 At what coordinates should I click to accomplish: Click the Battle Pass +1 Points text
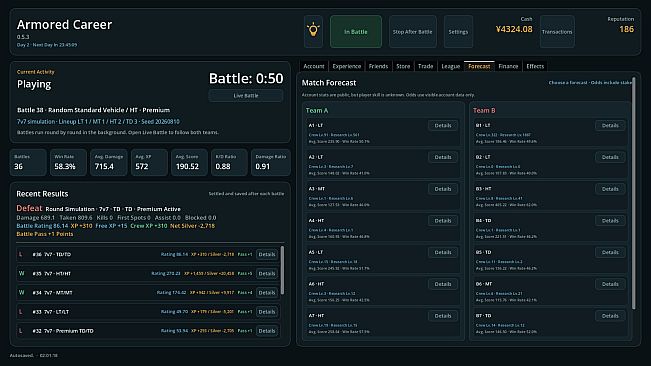pyautogui.click(x=45, y=234)
